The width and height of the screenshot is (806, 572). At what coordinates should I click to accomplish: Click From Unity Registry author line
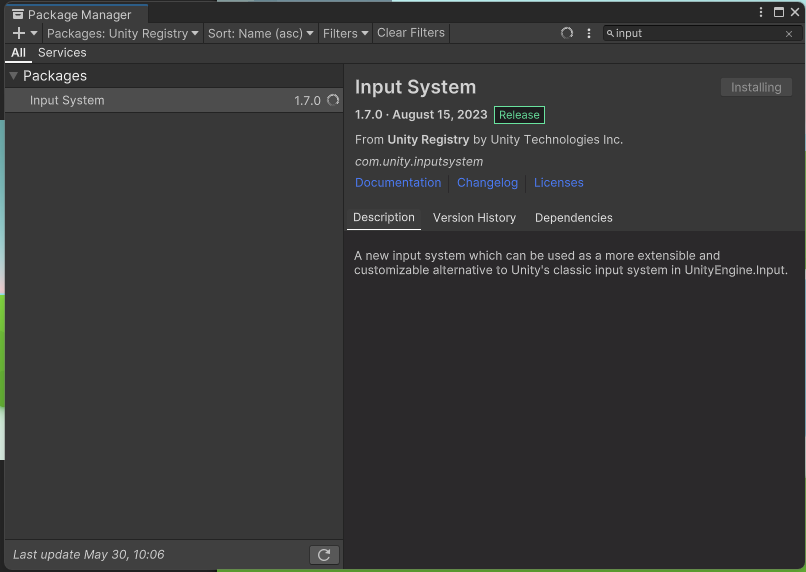(x=489, y=140)
